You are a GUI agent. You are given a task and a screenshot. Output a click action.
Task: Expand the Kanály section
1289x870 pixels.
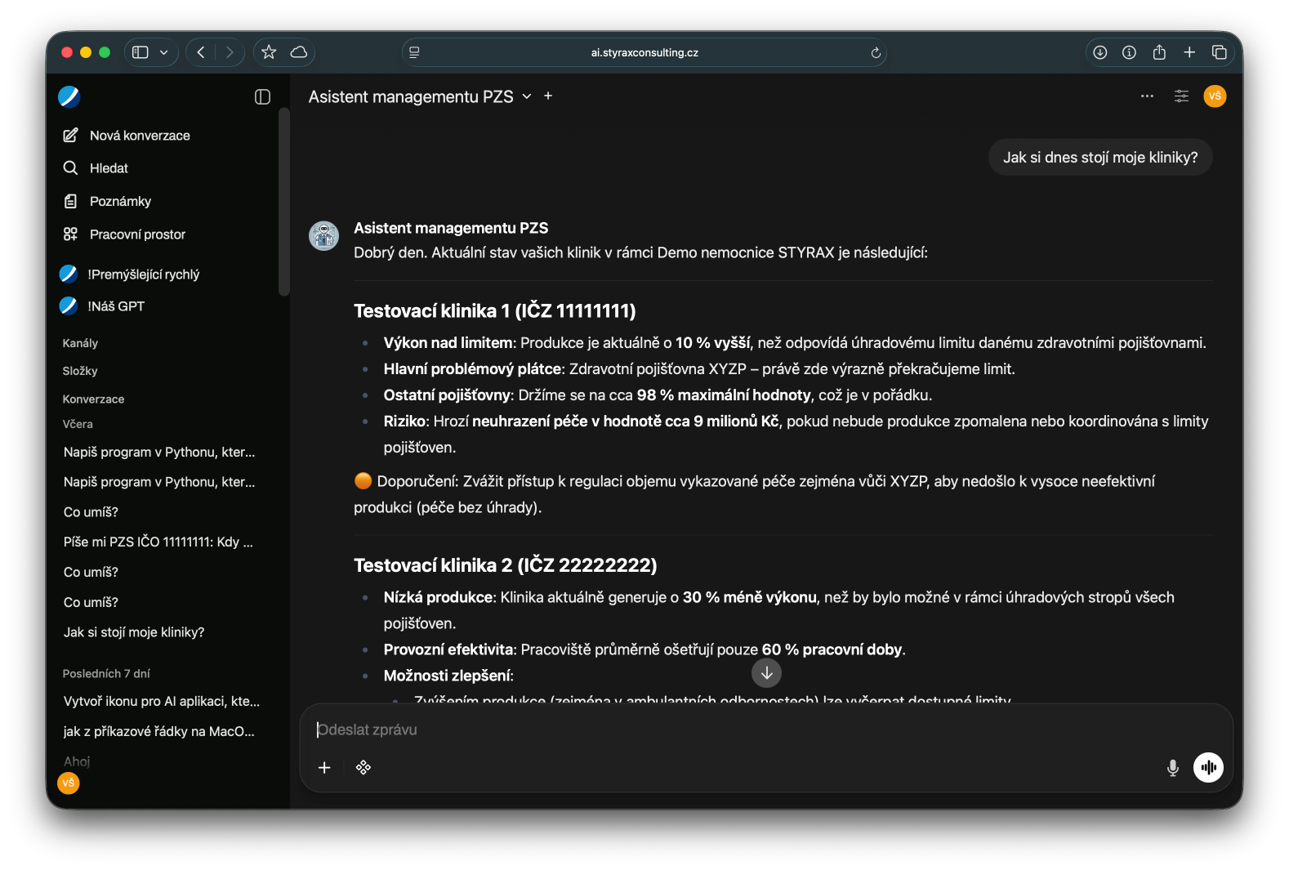click(x=80, y=343)
